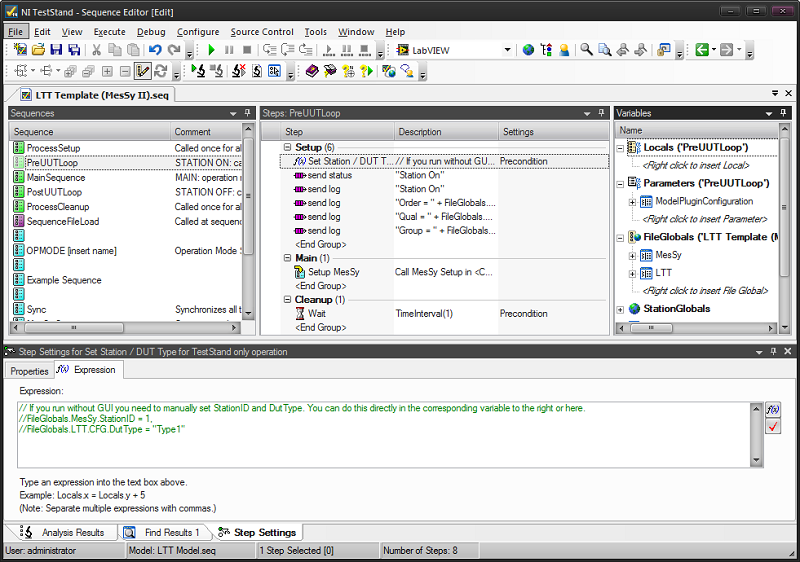This screenshot has width=800, height=562.
Task: Select the SequenceFileLoad sequence
Action: point(63,221)
